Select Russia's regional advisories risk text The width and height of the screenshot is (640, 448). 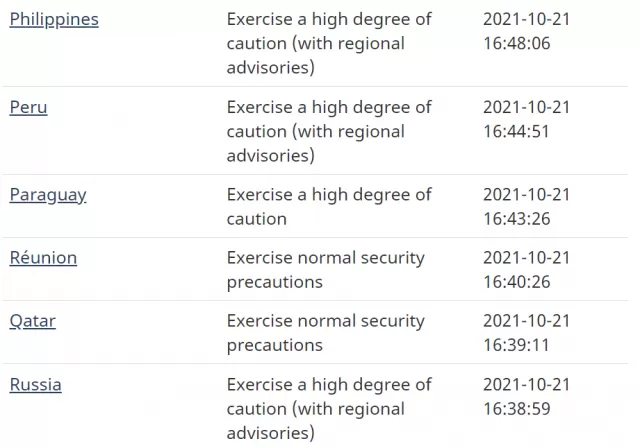pos(329,409)
